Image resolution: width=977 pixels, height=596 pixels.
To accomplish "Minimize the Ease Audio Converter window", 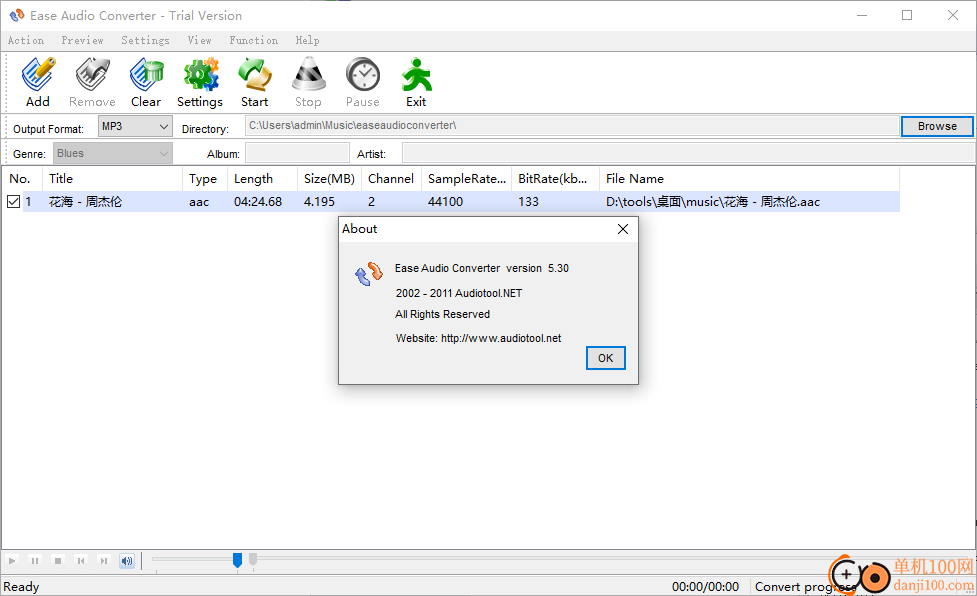I will pyautogui.click(x=862, y=15).
